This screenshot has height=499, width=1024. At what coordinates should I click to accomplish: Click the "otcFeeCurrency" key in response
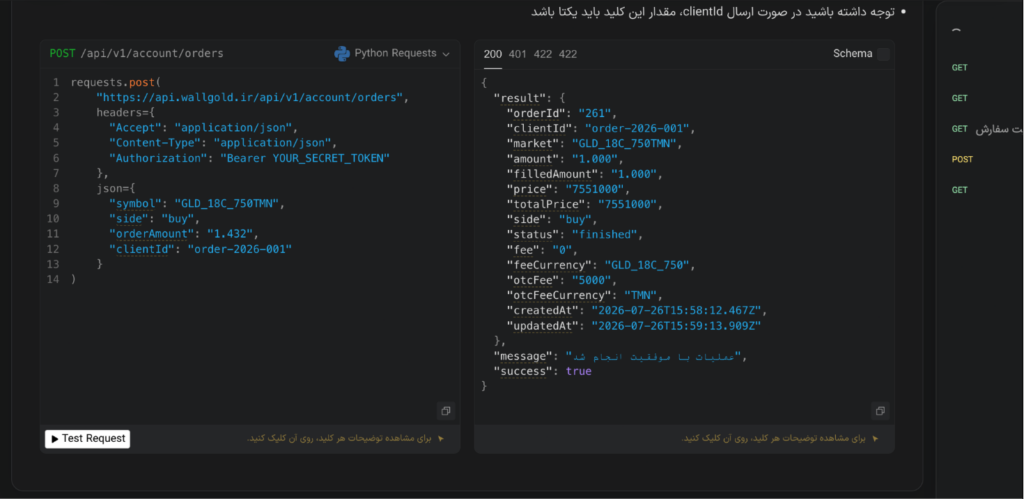[x=559, y=295]
